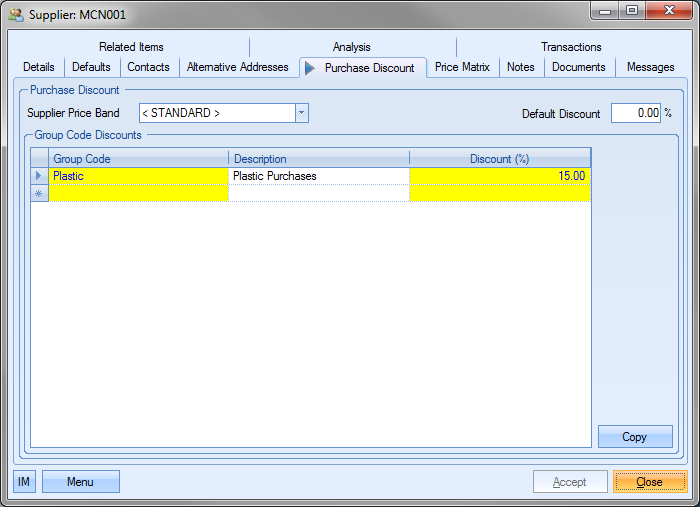Open the Analysis tab
This screenshot has width=700, height=507.
tap(352, 47)
